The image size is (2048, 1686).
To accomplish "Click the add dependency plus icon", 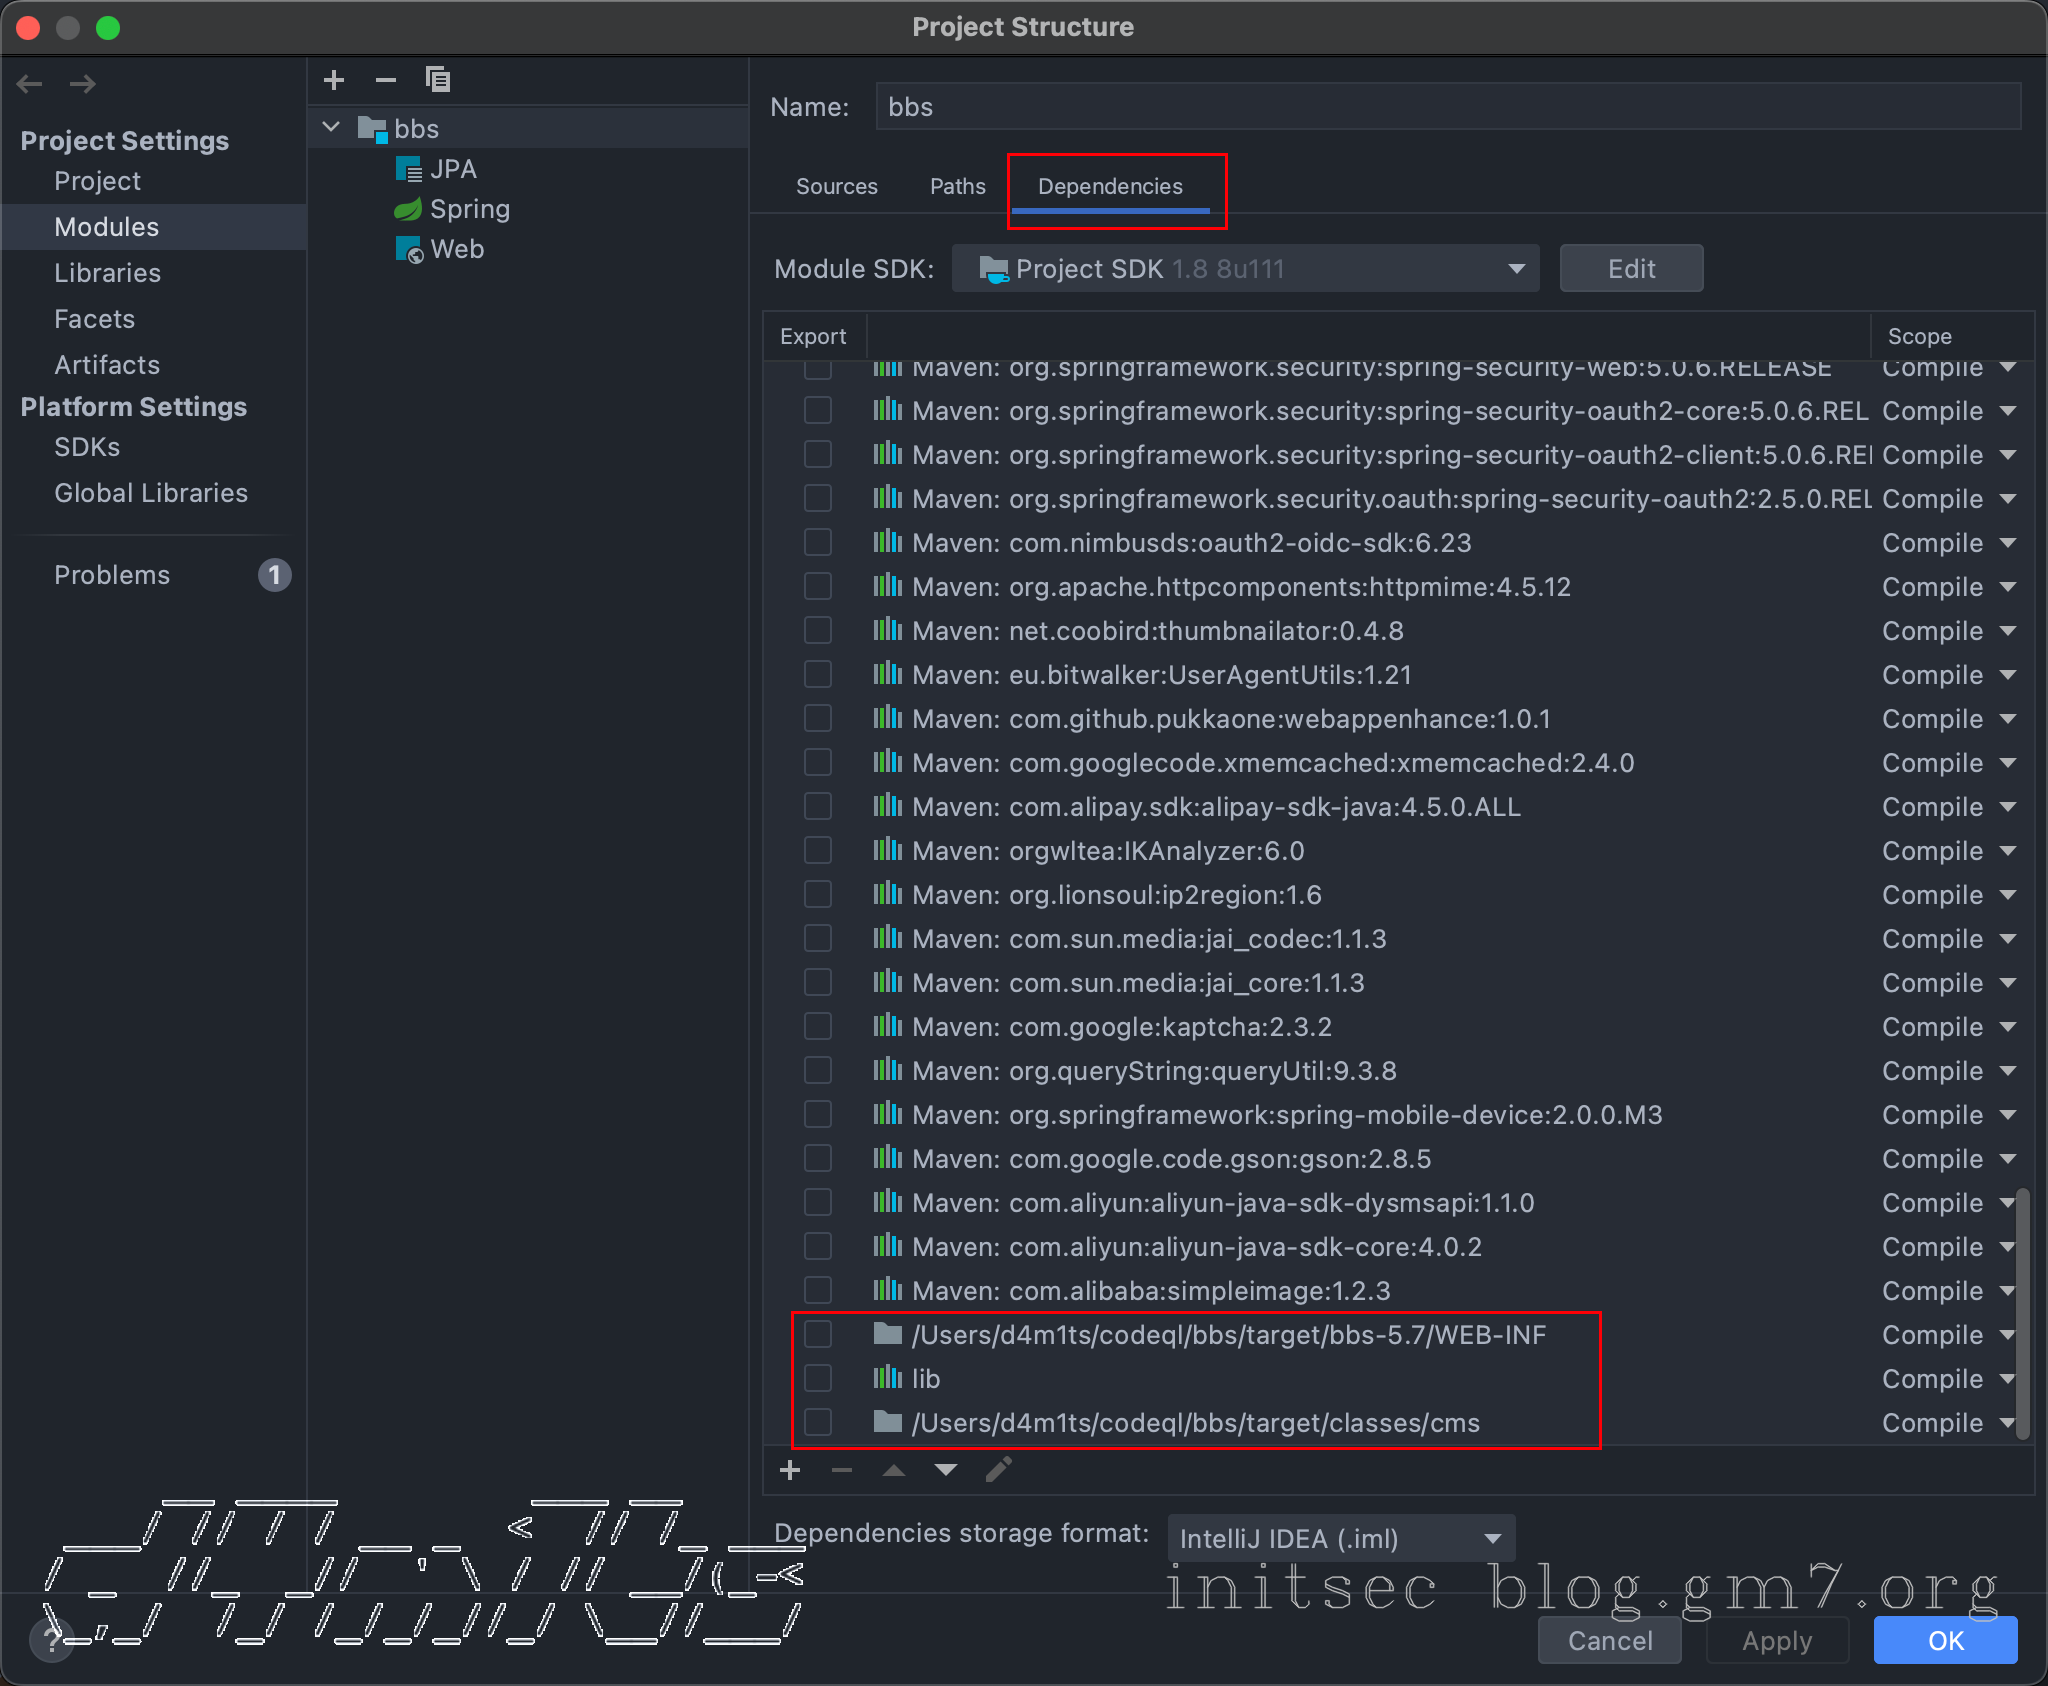I will (x=790, y=1470).
